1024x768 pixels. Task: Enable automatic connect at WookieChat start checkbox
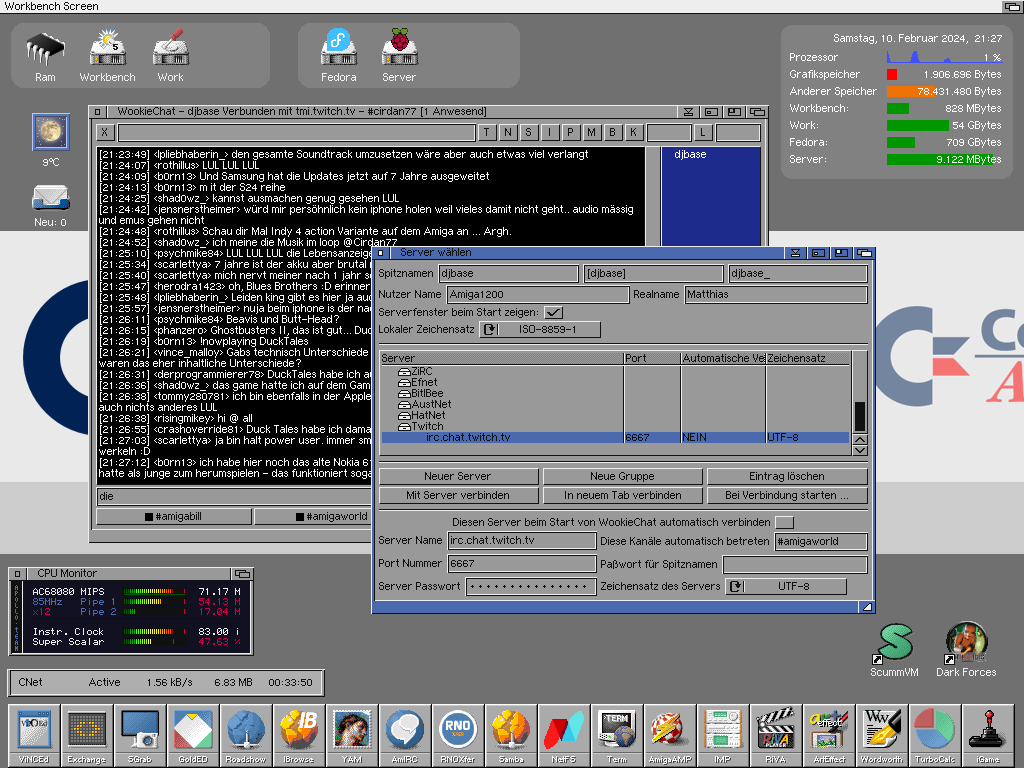(784, 522)
